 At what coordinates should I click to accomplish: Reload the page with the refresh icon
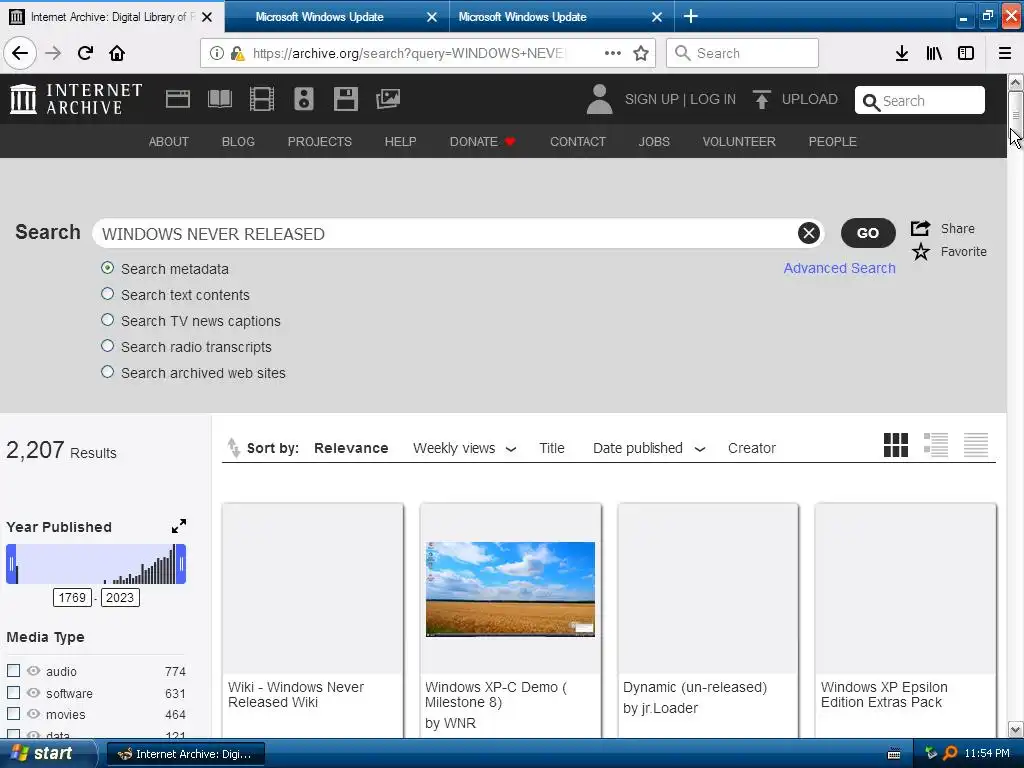click(85, 53)
